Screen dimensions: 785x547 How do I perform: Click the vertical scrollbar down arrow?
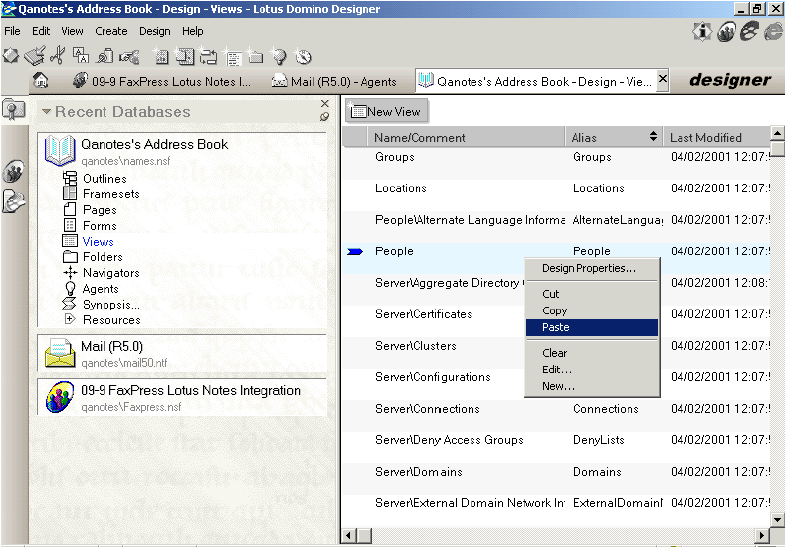(x=777, y=520)
